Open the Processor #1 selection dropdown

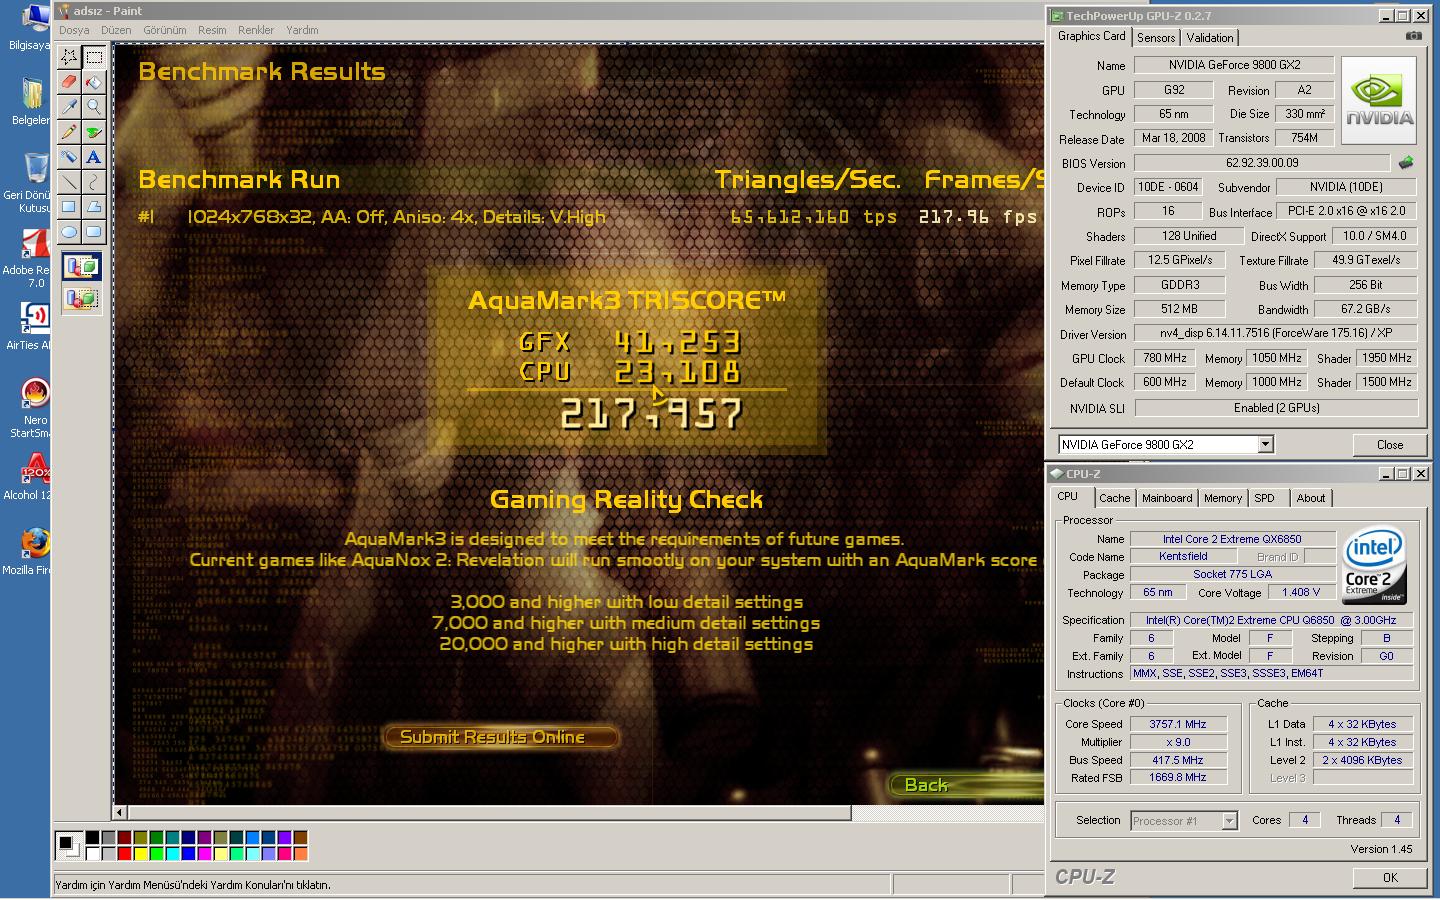(1229, 821)
